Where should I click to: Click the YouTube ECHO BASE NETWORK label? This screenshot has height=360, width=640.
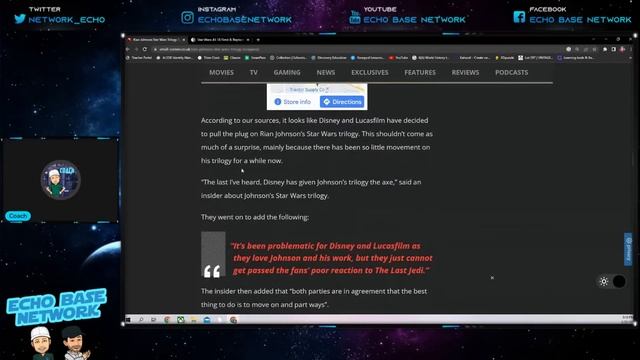click(414, 20)
